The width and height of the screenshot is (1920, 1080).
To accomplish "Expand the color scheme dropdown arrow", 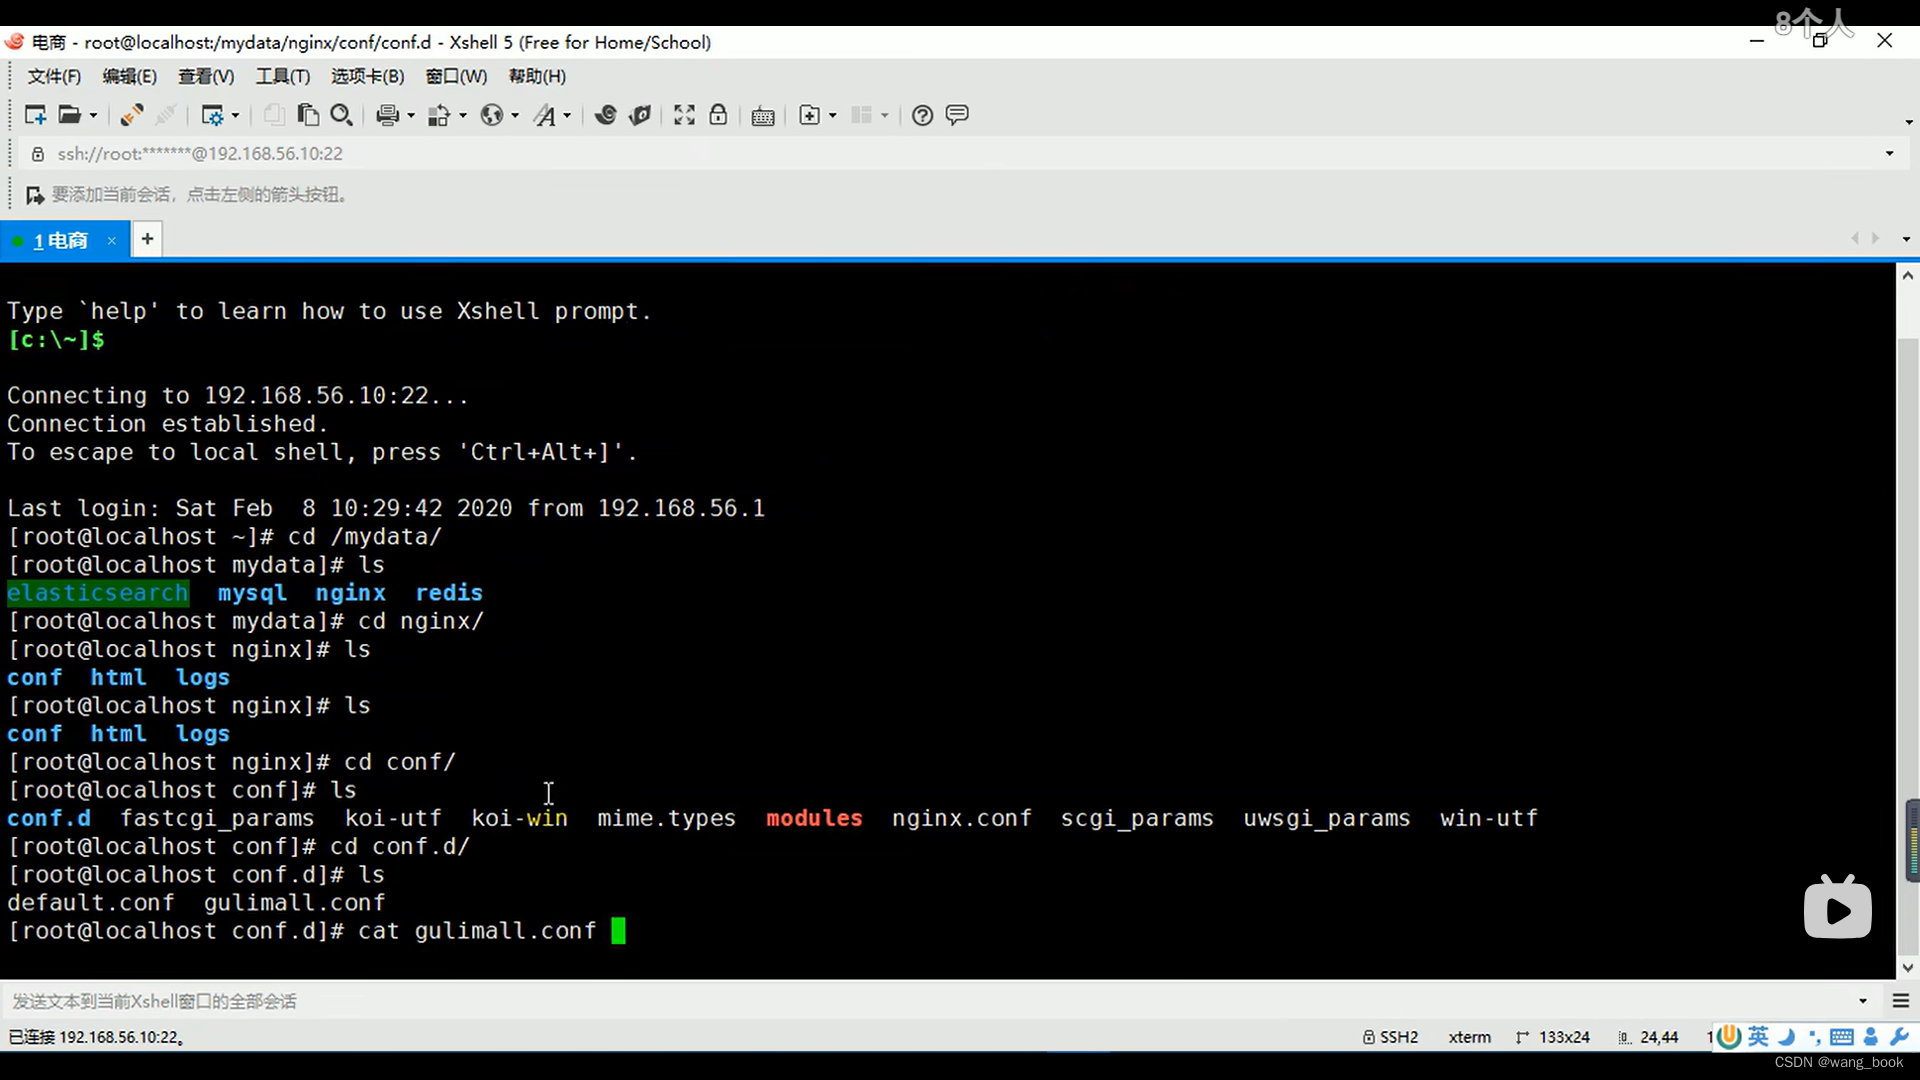I will (x=463, y=116).
